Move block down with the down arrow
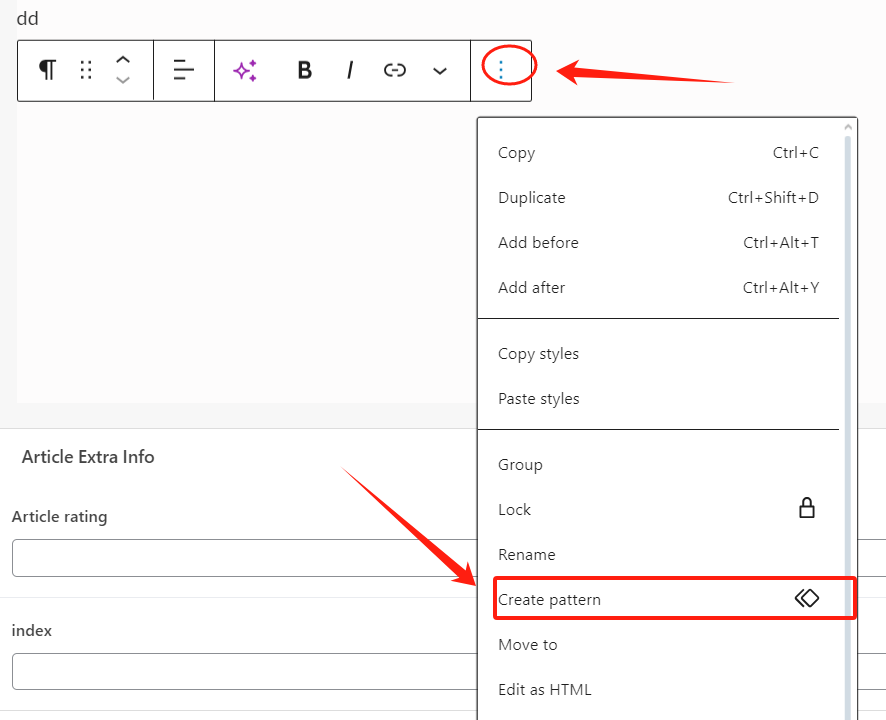 [123, 81]
